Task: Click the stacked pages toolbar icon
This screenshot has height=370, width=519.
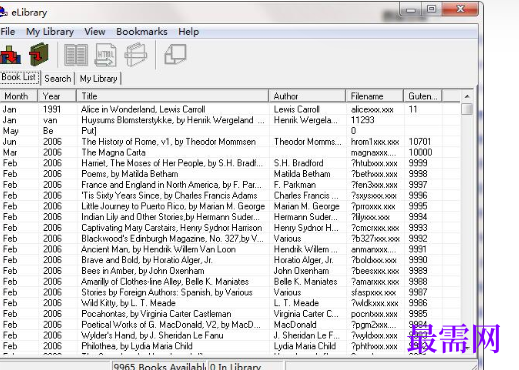Action: [x=175, y=55]
